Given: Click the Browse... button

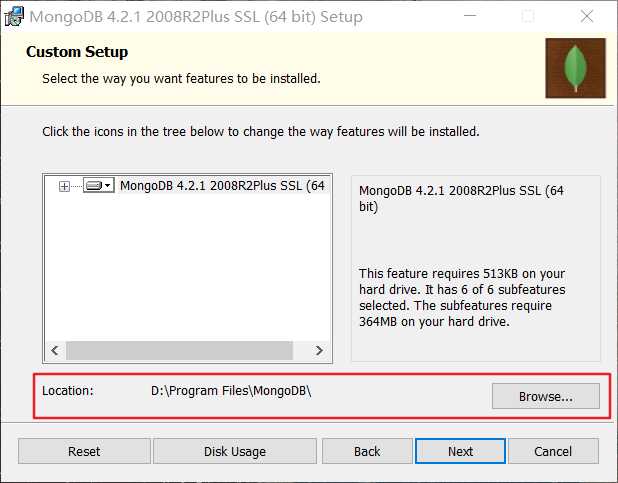Looking at the screenshot, I should pos(545,396).
